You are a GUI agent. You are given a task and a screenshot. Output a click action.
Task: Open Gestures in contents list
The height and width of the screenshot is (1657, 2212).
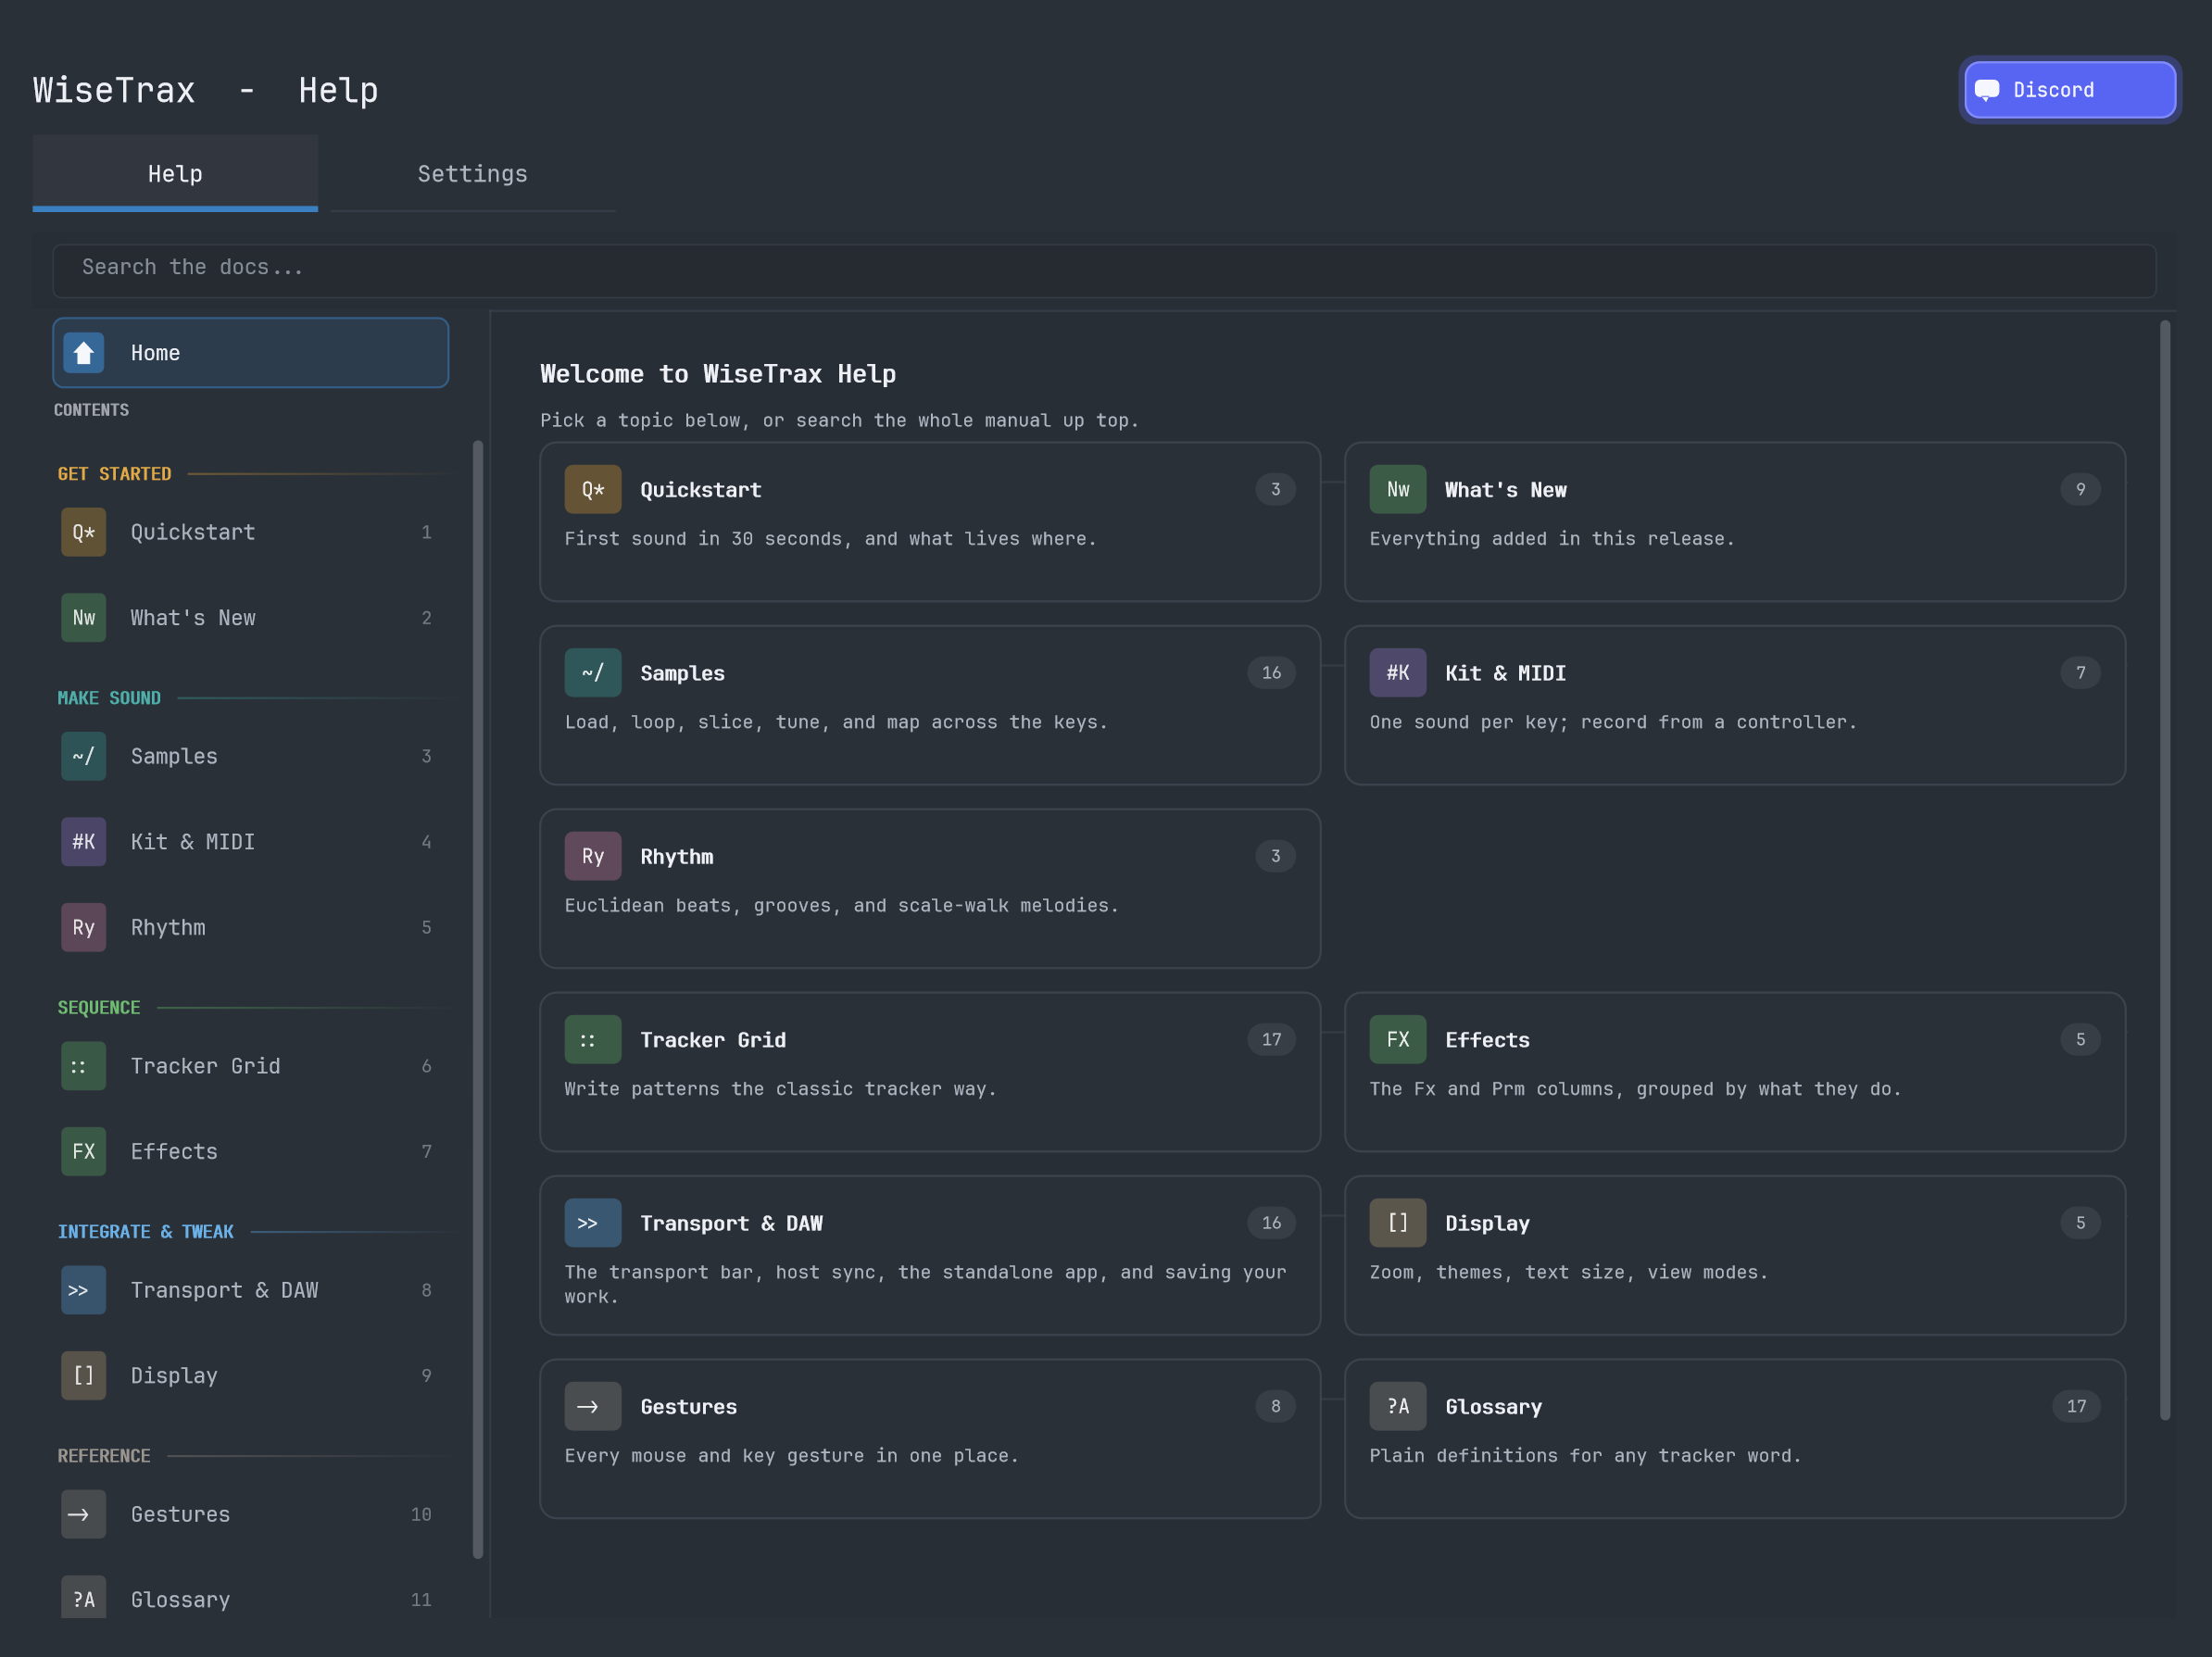pos(250,1514)
